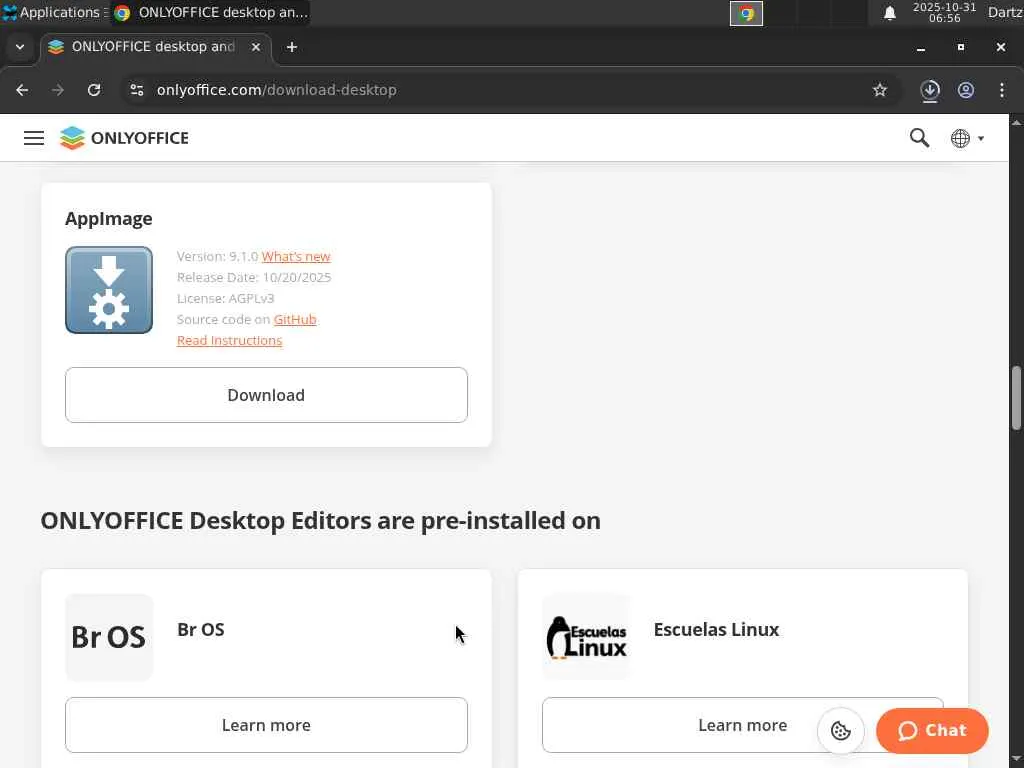Viewport: 1024px width, 768px height.
Task: Select the ONLYOFFICE desktop browser tab
Action: click(x=155, y=47)
